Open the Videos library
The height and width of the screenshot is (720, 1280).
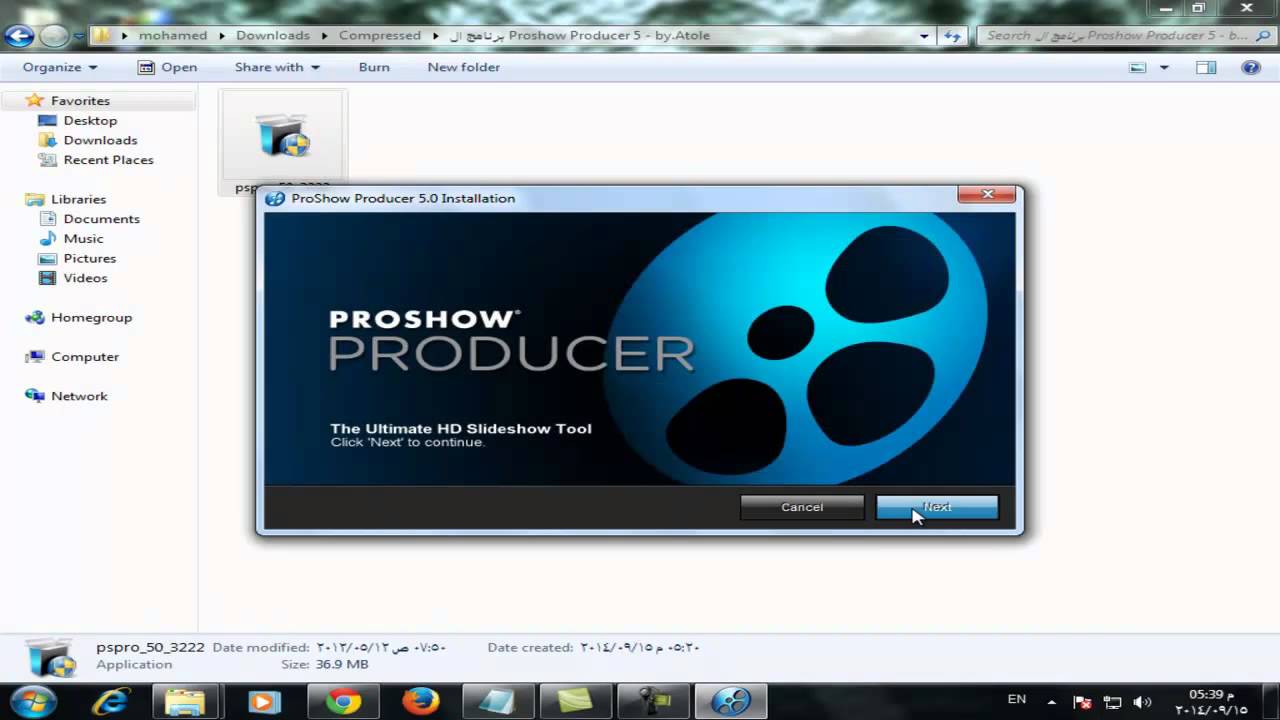(85, 278)
